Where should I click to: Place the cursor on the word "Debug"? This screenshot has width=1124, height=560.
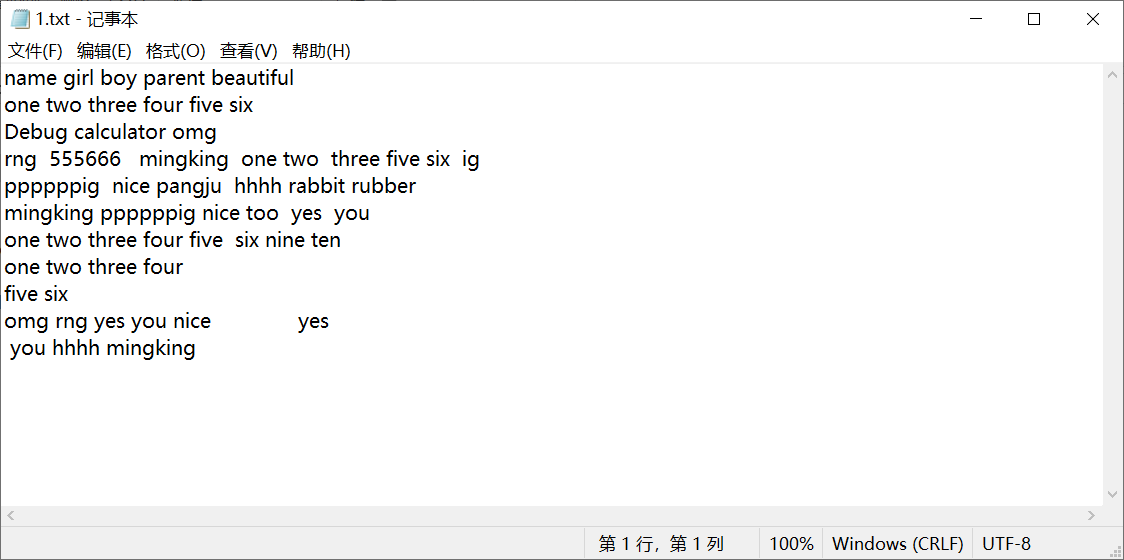pyautogui.click(x=35, y=132)
